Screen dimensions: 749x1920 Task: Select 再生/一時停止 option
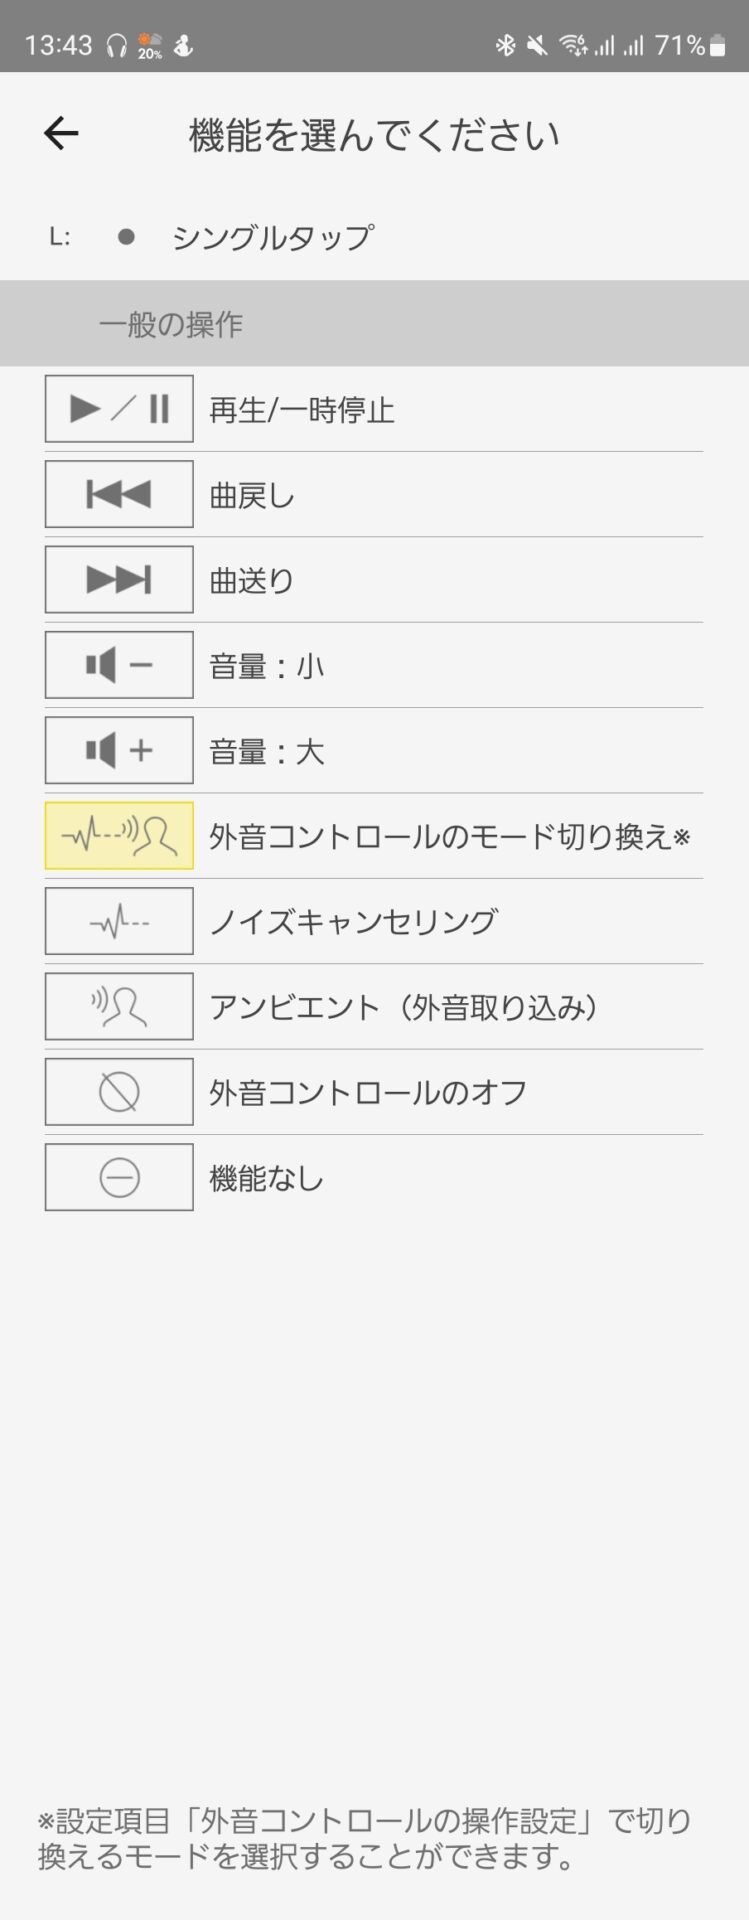pyautogui.click(x=302, y=410)
